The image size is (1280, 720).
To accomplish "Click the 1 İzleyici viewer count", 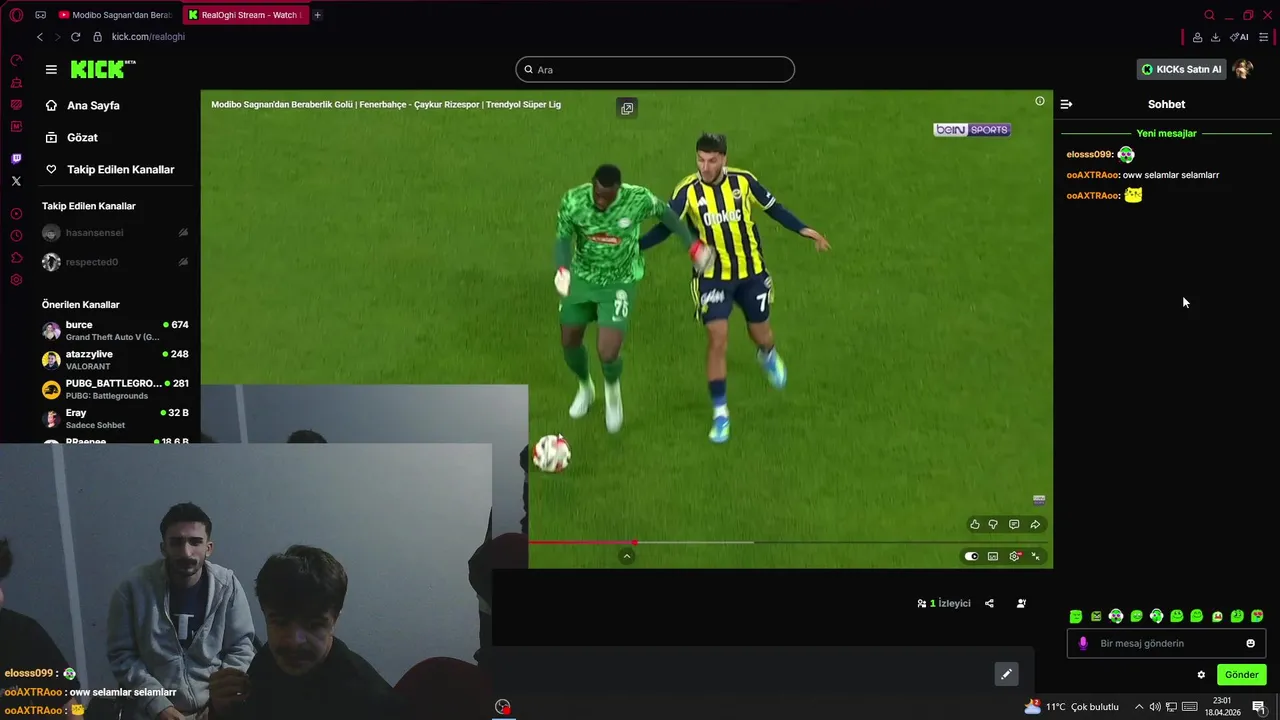I will click(x=944, y=603).
